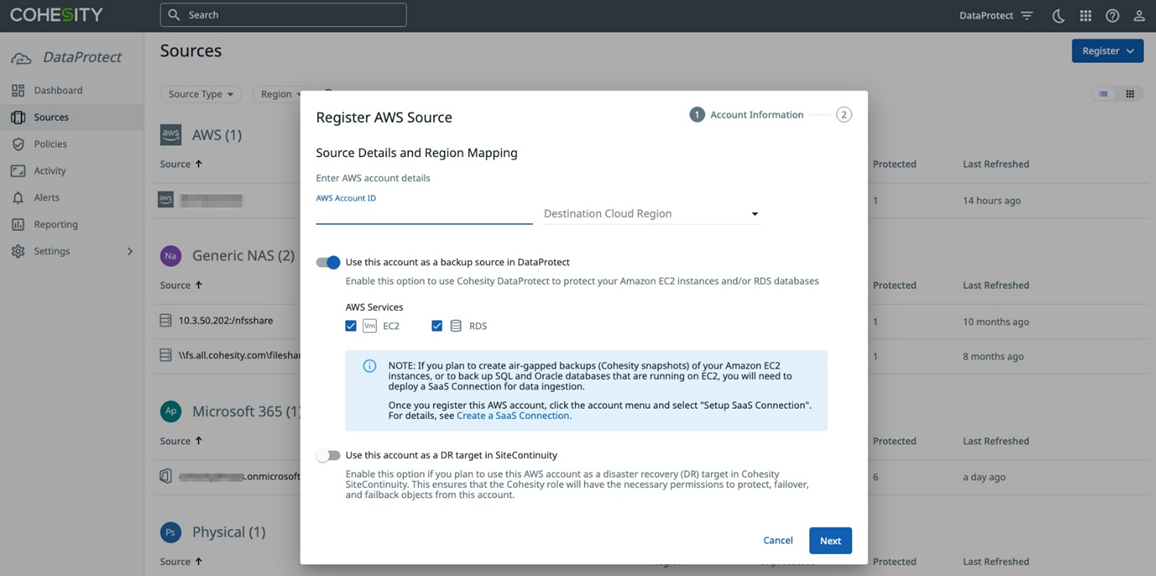Viewport: 1156px width, 576px height.
Task: Open the help question mark icon
Action: [1113, 15]
